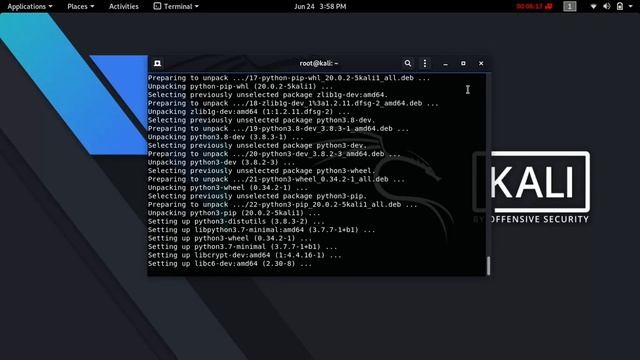
Task: Open the Places menu
Action: (80, 7)
